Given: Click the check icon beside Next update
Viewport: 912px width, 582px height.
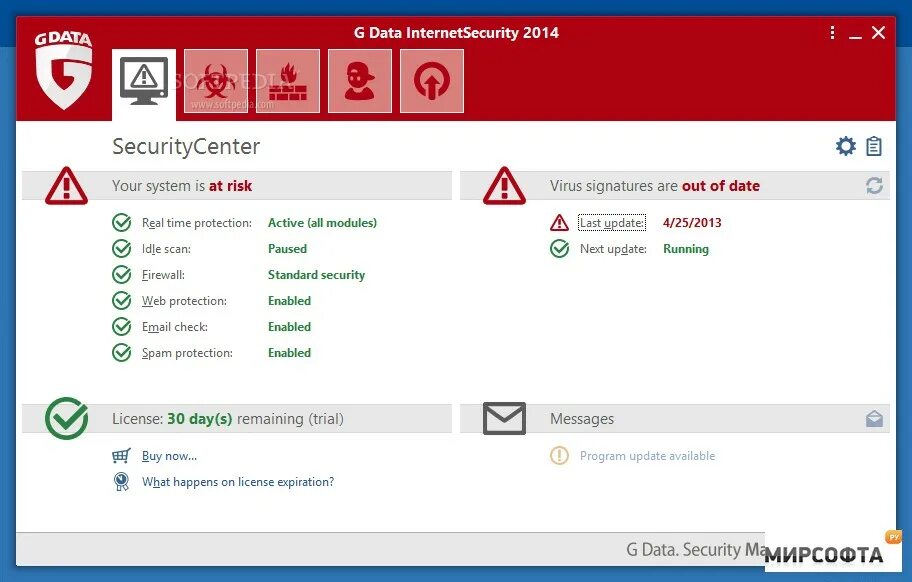Looking at the screenshot, I should (560, 249).
